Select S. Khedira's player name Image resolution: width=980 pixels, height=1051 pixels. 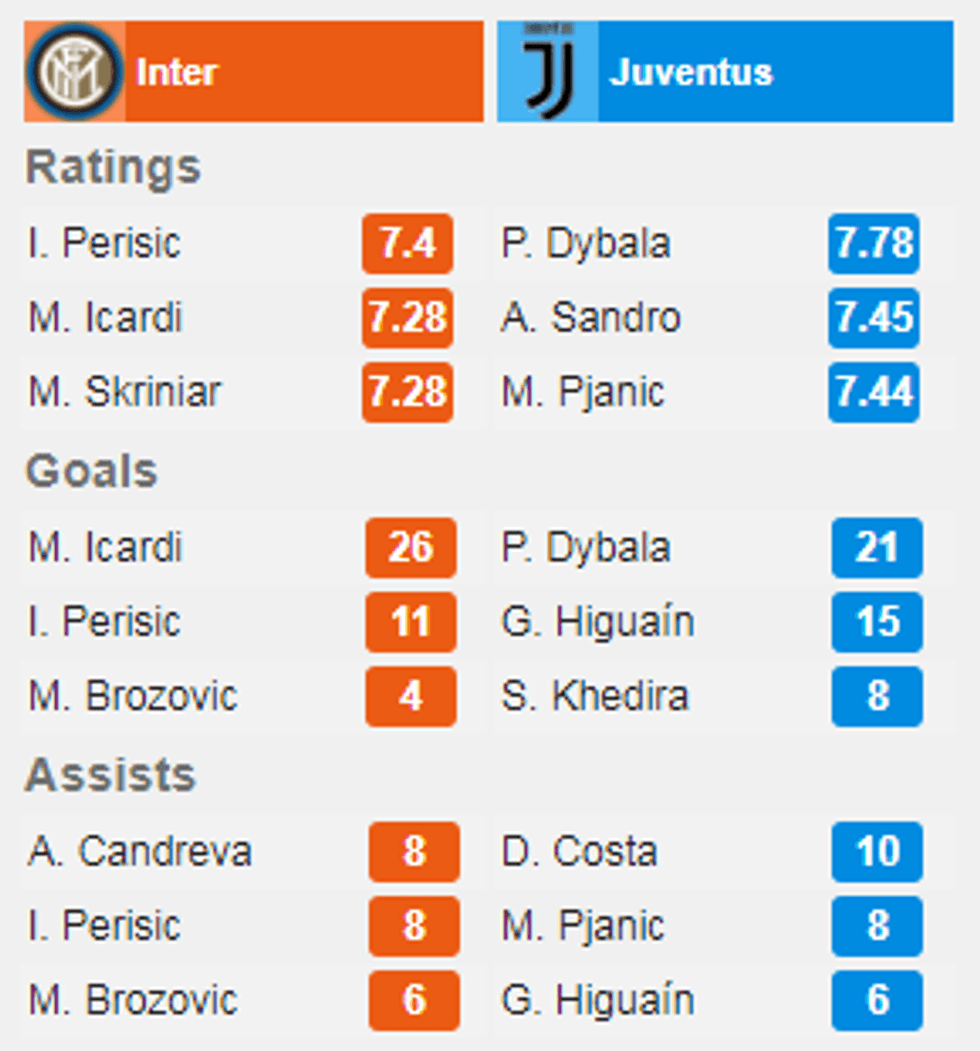pos(595,696)
